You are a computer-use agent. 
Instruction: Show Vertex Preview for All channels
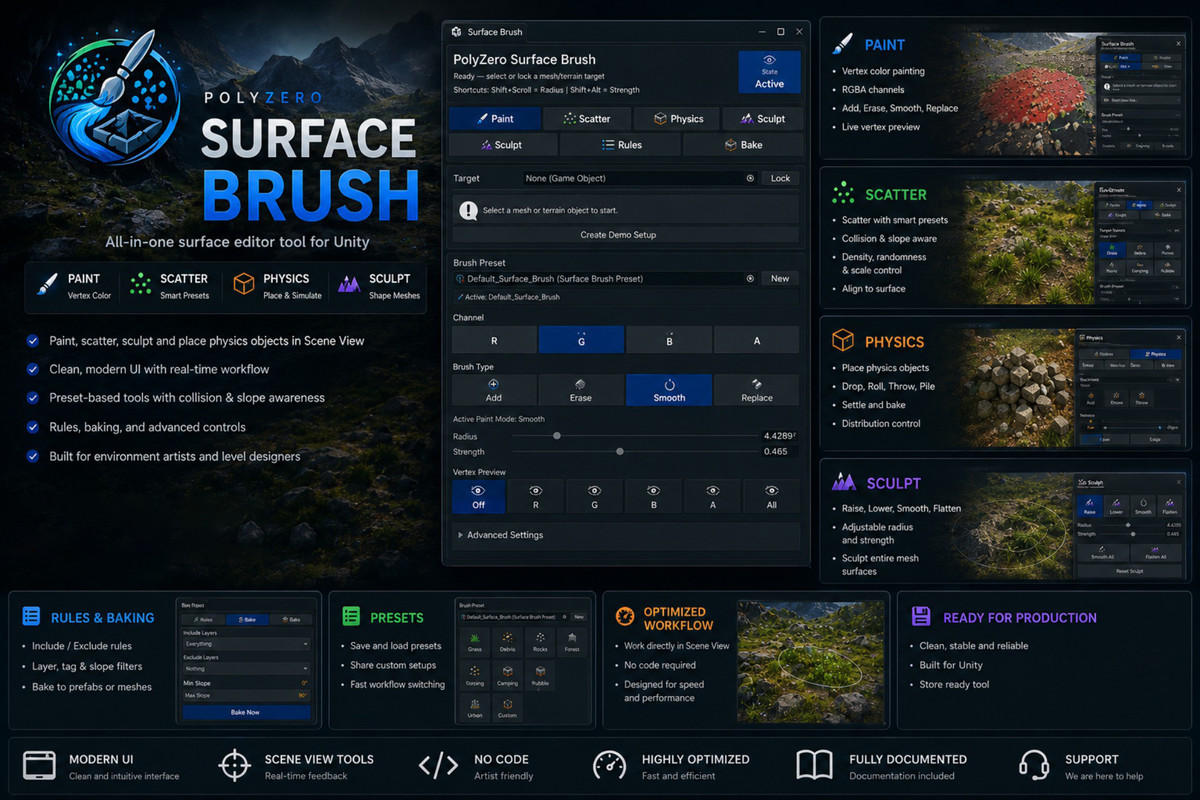(771, 497)
